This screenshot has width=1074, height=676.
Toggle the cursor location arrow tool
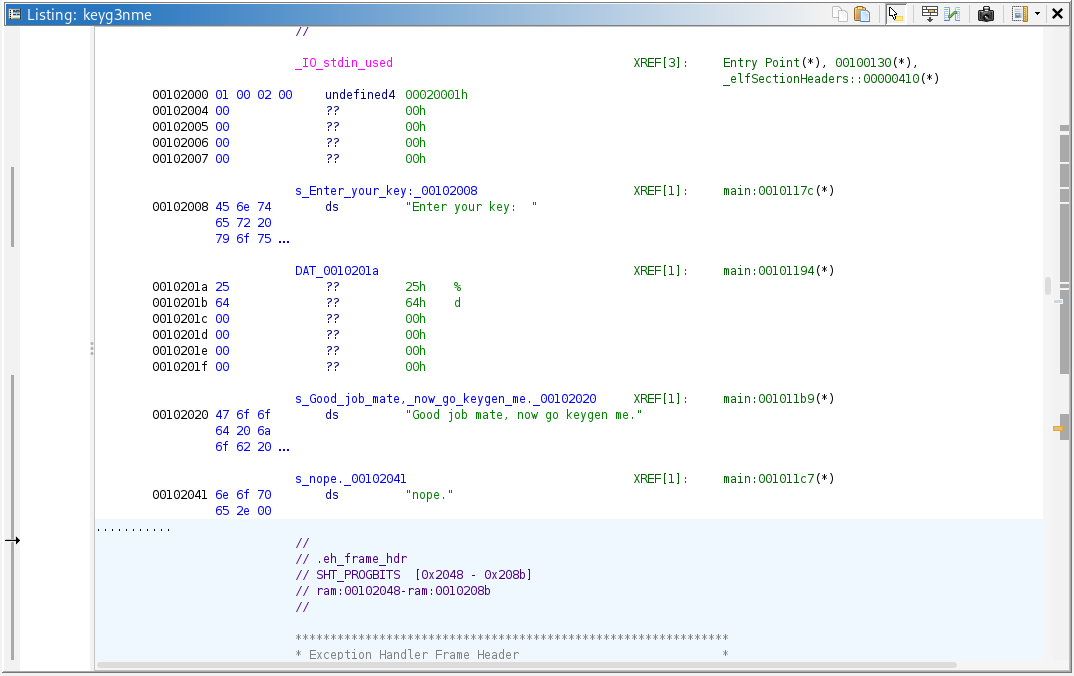(896, 13)
